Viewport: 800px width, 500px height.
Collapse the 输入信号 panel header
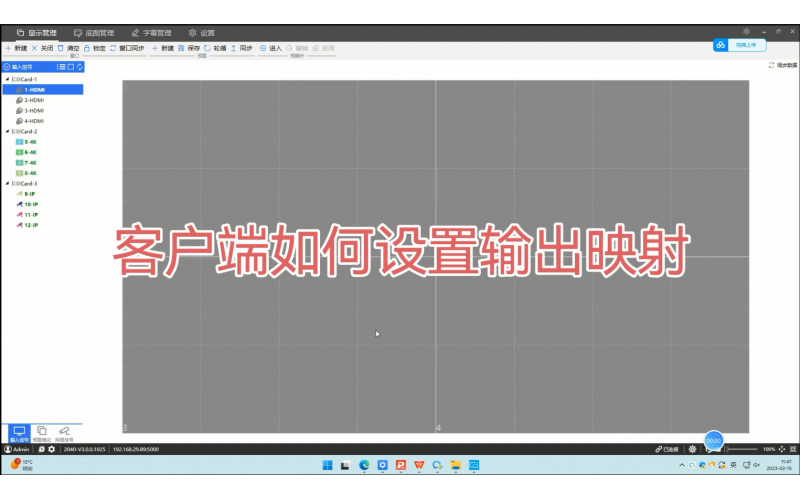7,67
